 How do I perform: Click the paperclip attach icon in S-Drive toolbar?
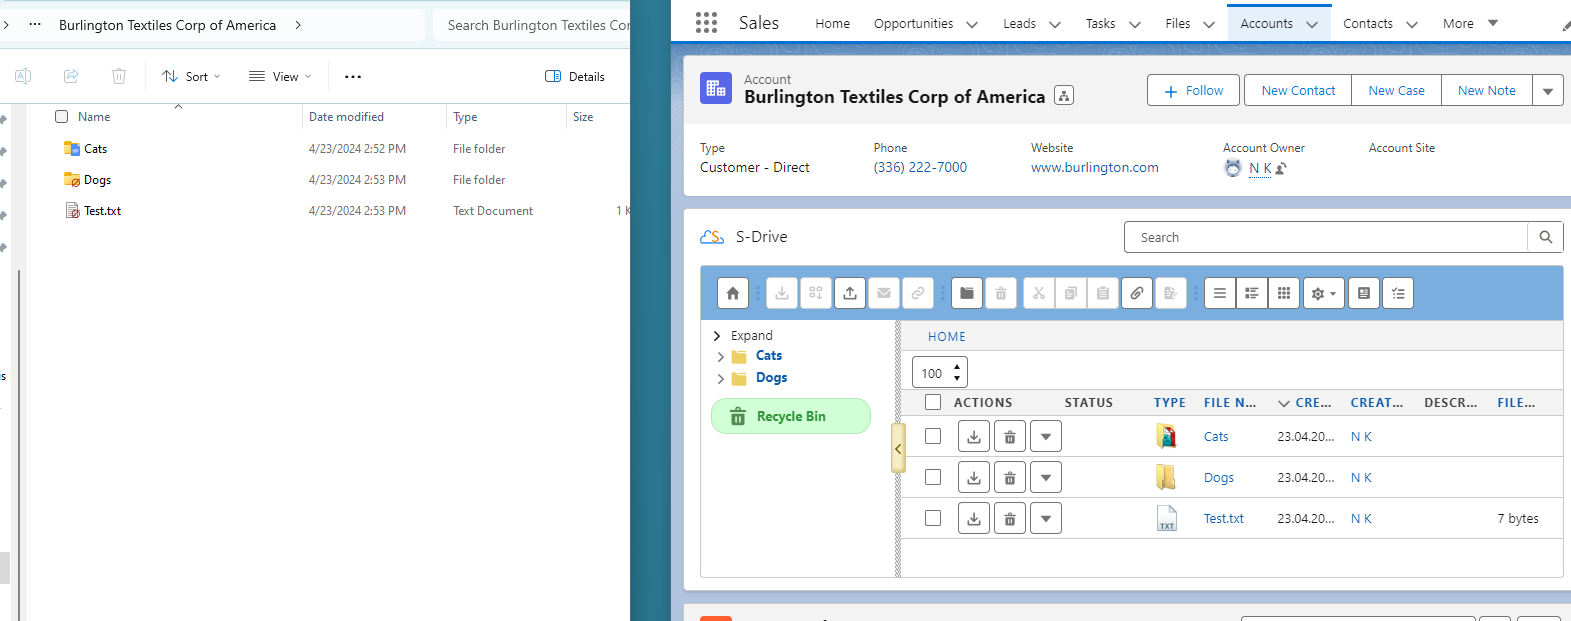[1137, 293]
